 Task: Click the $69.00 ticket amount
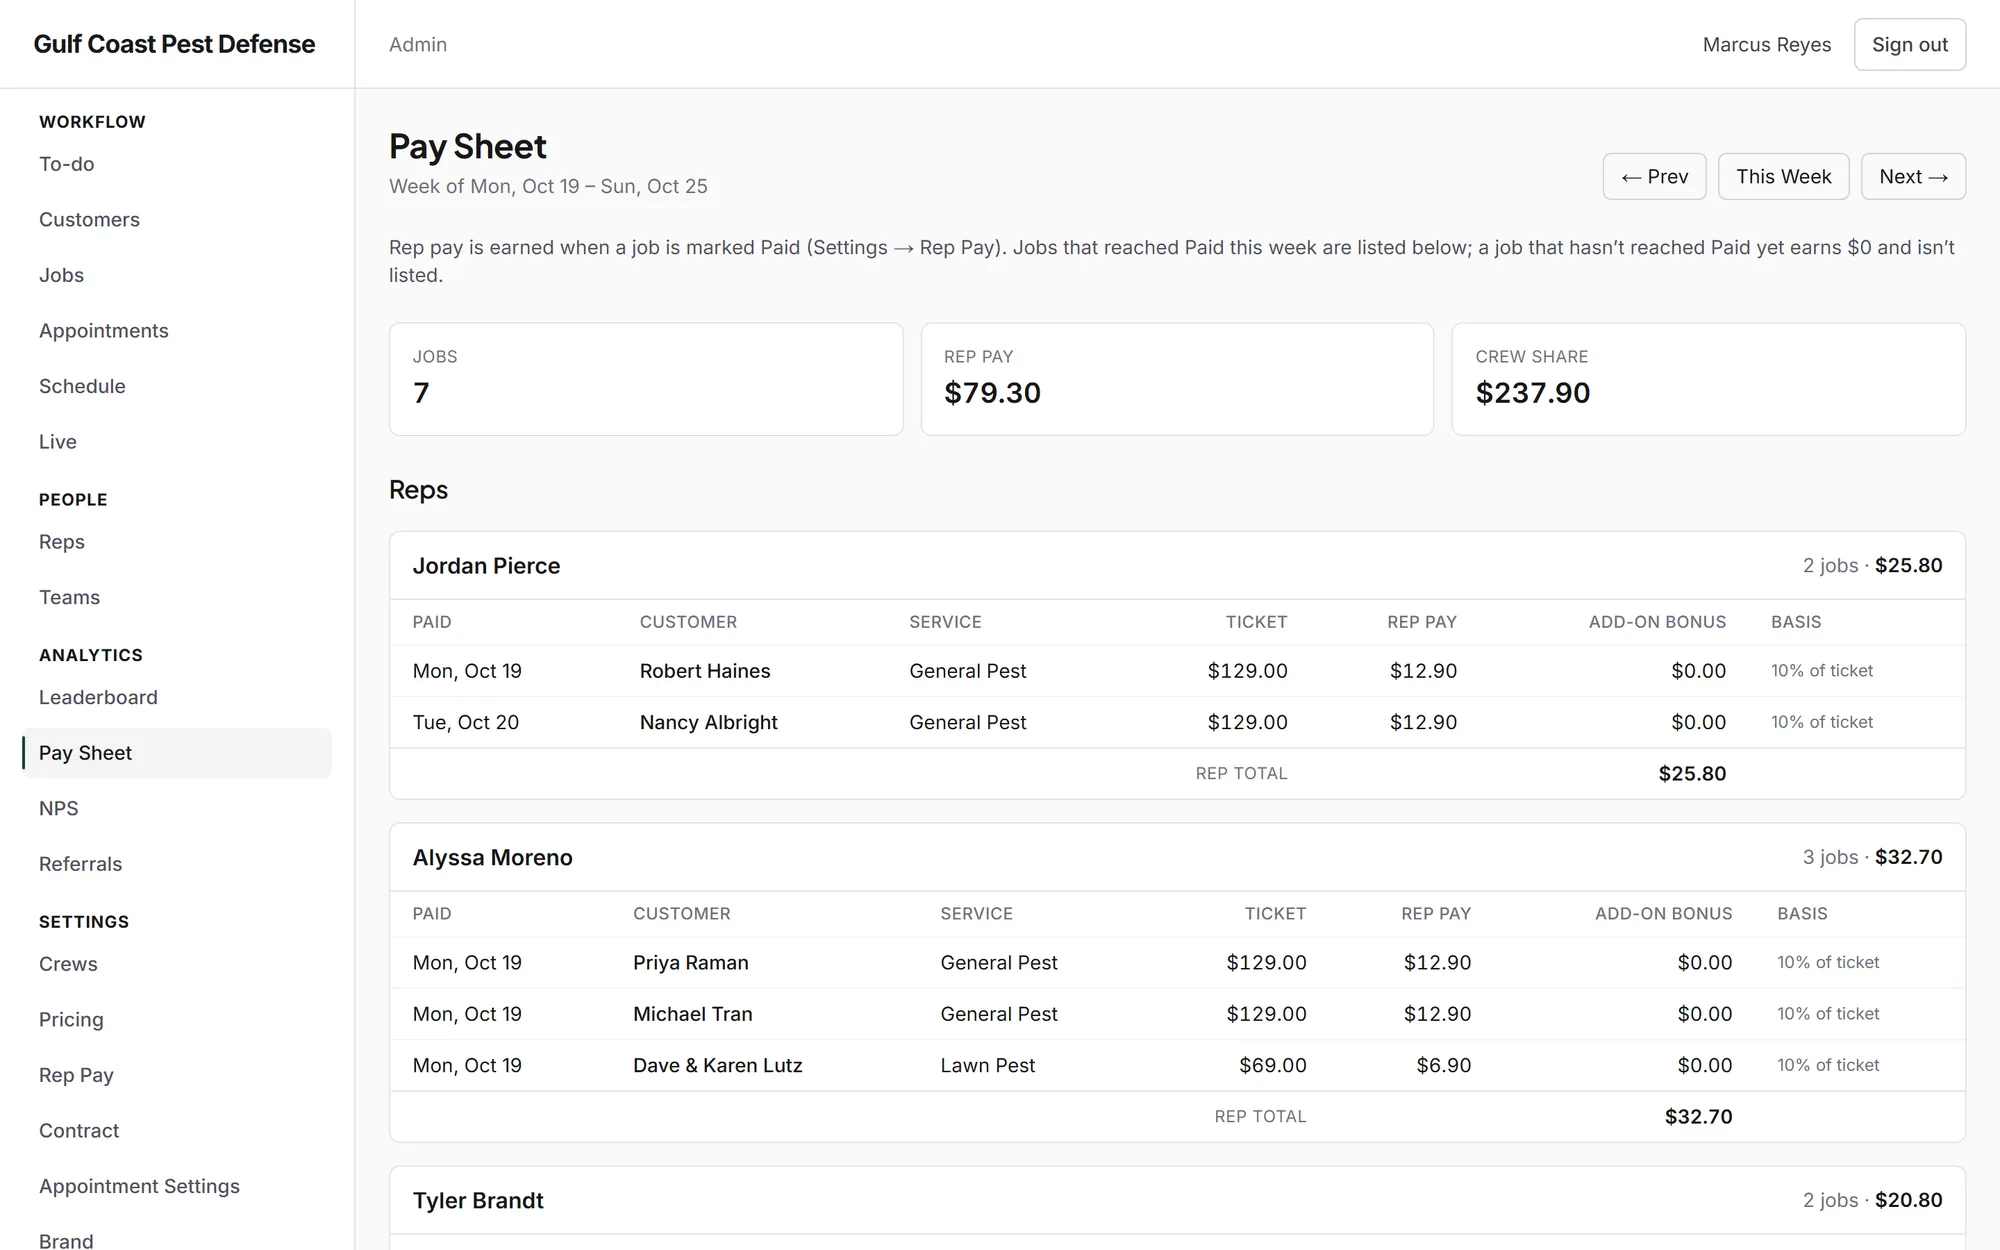[1272, 1066]
